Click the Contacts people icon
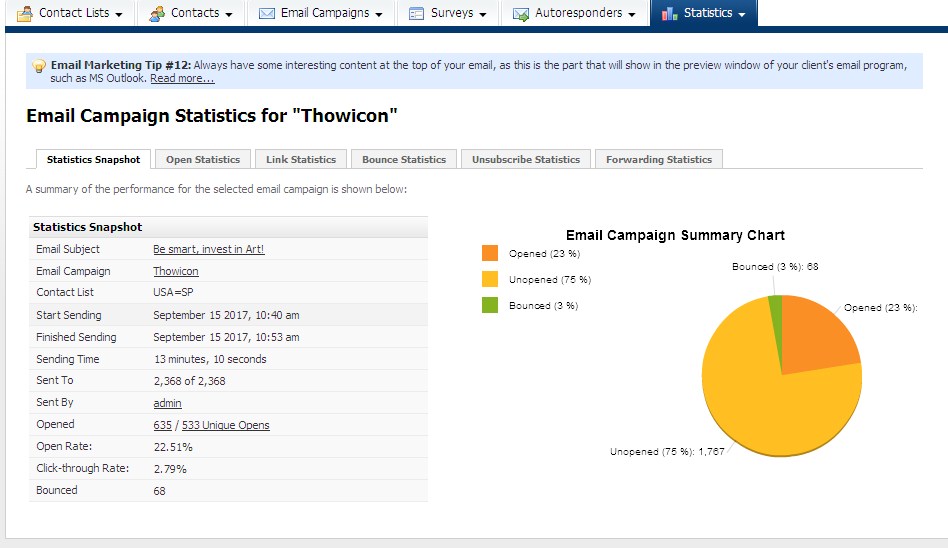Screen dimensions: 948x548 (x=157, y=13)
